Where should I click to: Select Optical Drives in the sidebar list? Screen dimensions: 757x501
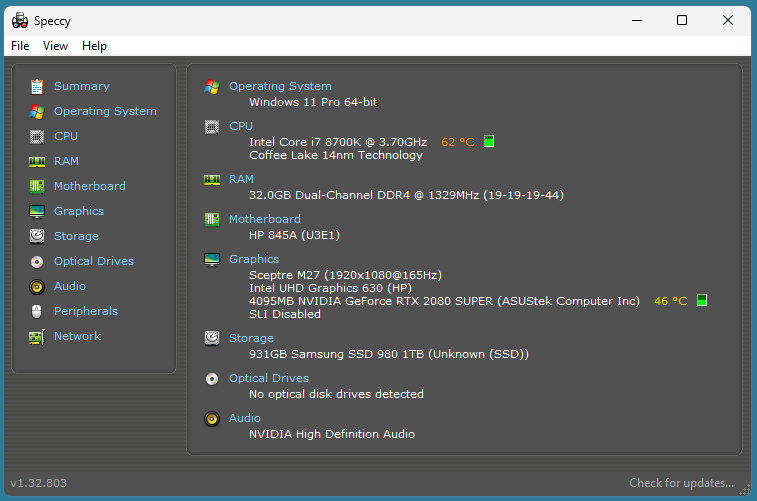[94, 262]
